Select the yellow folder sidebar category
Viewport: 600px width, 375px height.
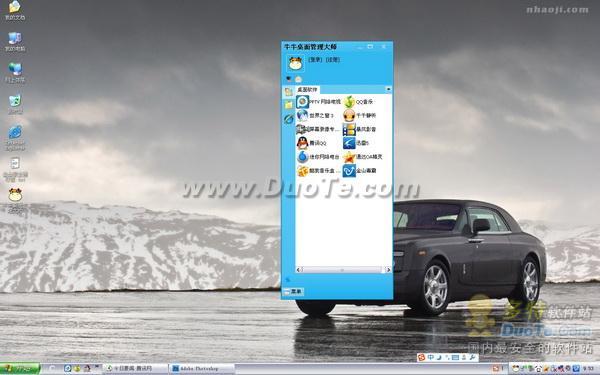pyautogui.click(x=289, y=105)
